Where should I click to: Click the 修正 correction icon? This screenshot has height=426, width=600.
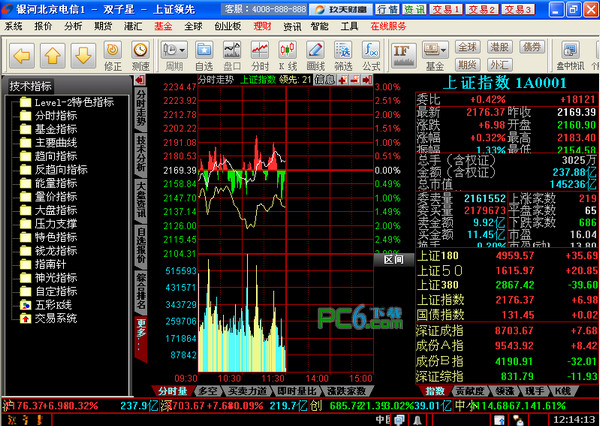click(113, 56)
